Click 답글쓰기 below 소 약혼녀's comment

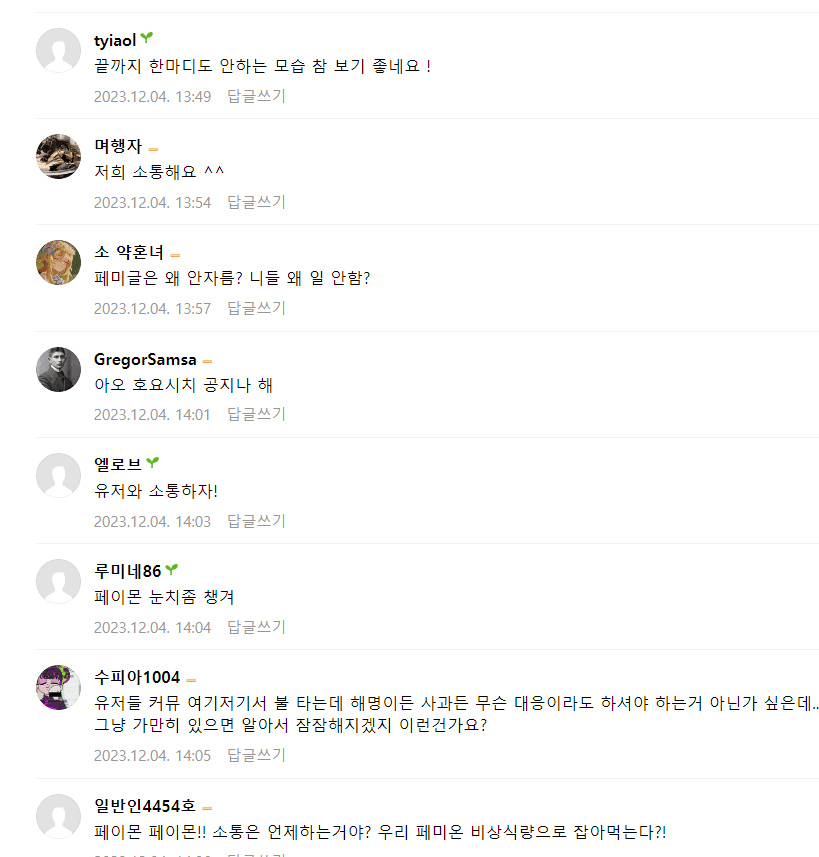click(x=256, y=308)
